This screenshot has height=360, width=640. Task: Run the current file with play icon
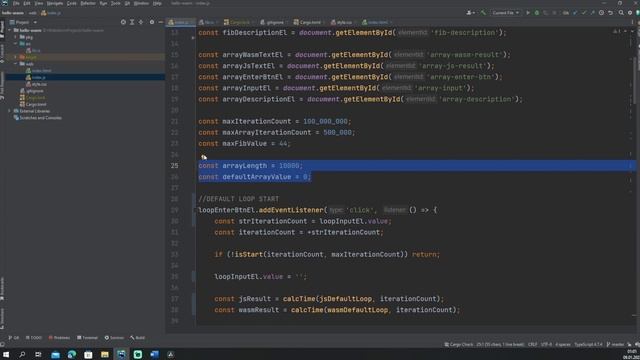(x=528, y=13)
